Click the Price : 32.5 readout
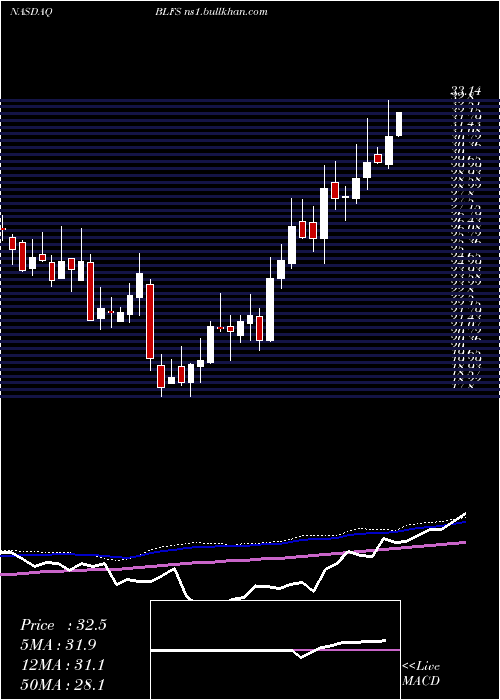500x700 pixels. tap(63, 625)
